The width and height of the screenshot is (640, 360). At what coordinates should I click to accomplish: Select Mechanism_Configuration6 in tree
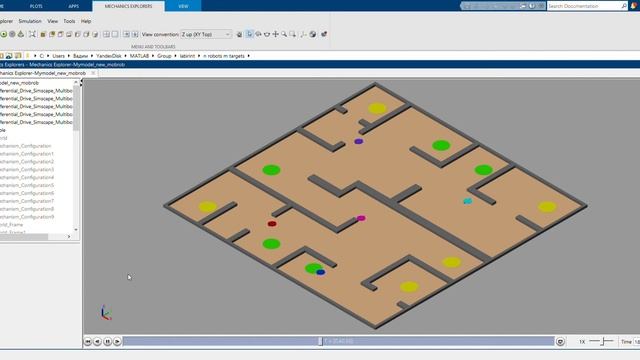pos(27,193)
